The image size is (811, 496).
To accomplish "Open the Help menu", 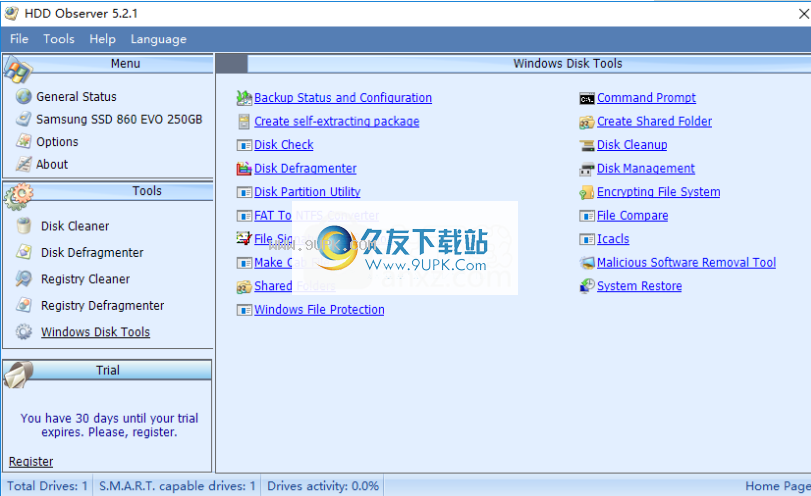I will pyautogui.click(x=102, y=39).
